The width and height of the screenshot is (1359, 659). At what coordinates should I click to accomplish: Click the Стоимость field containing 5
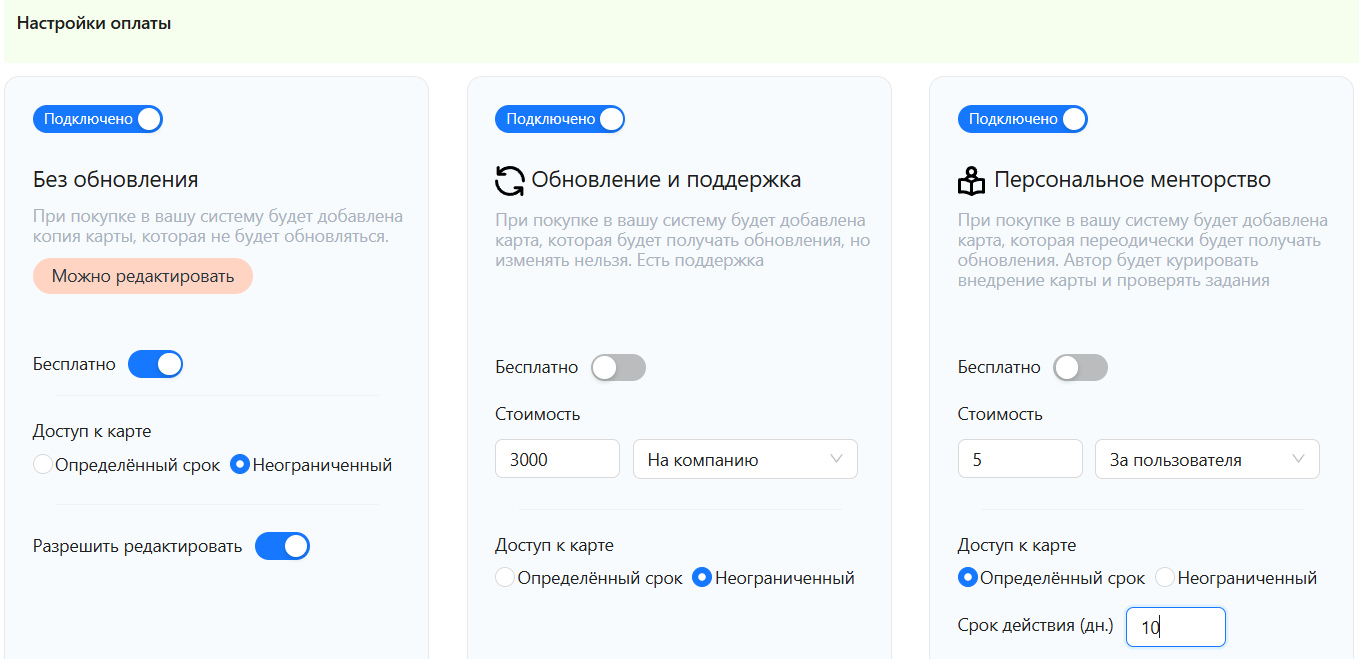1019,460
